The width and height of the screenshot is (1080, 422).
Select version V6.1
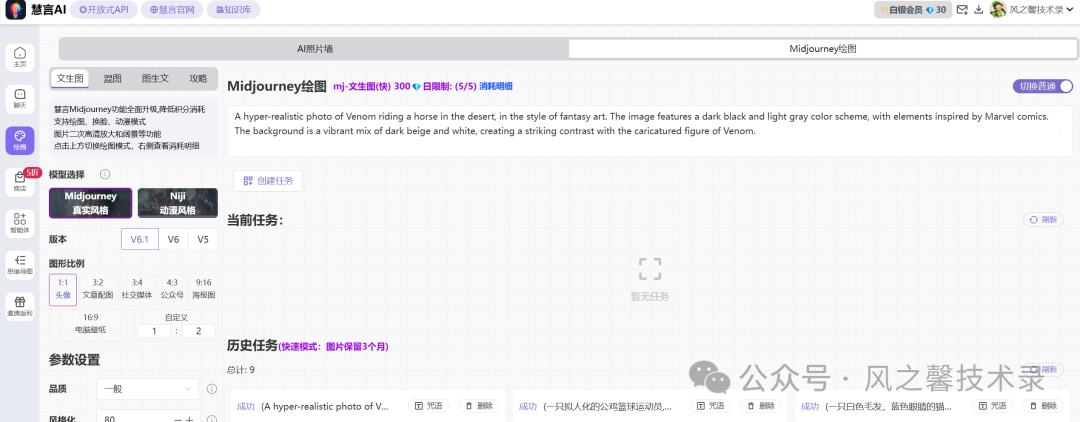pos(140,240)
